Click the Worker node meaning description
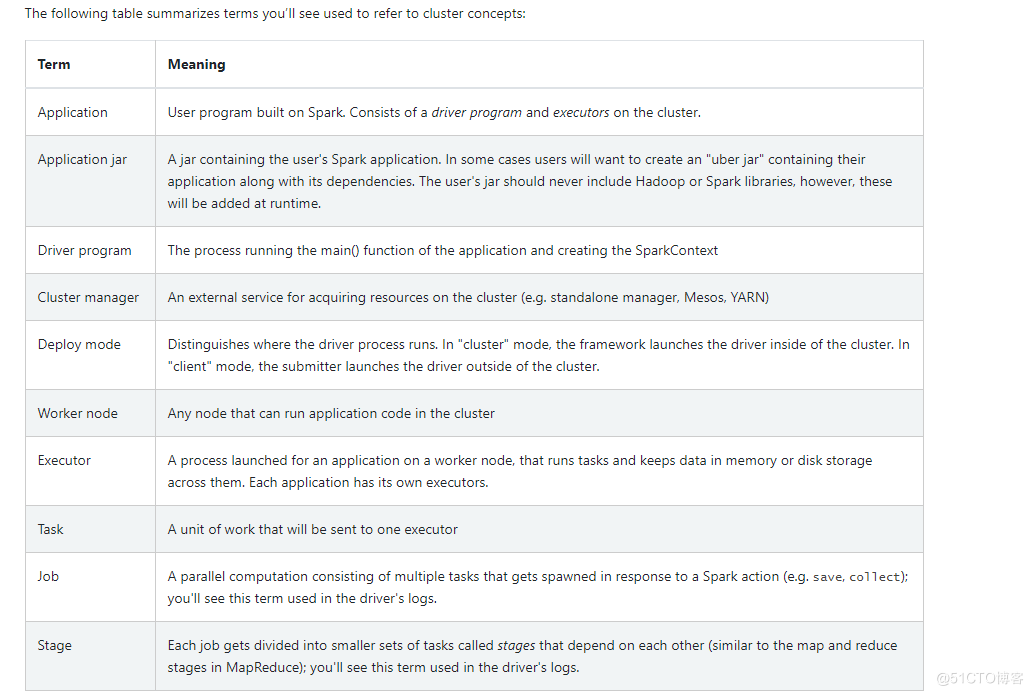 point(331,413)
